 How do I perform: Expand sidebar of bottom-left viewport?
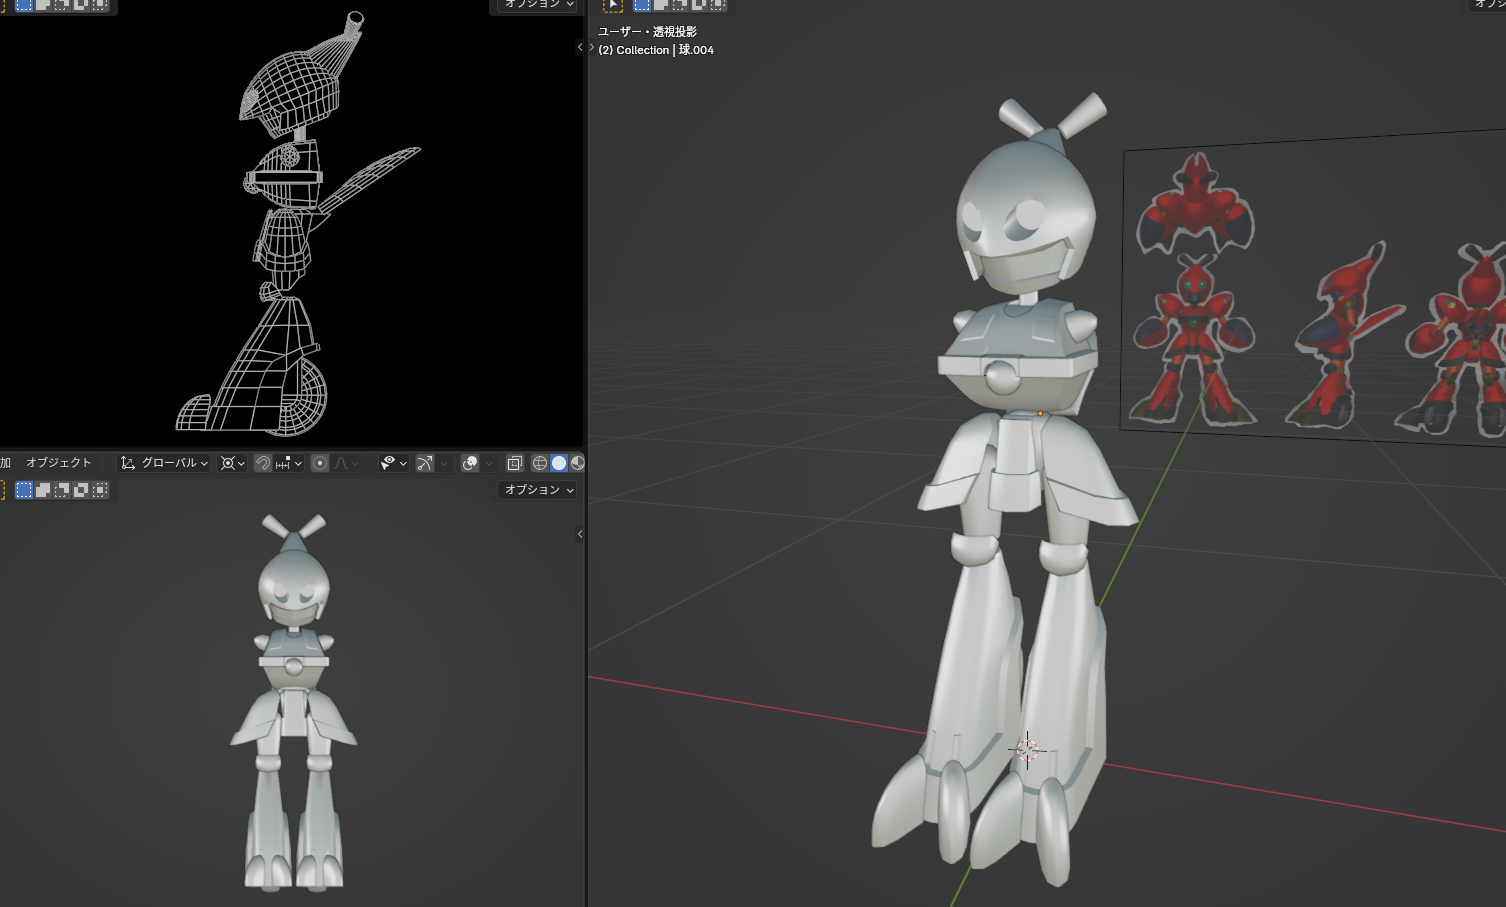580,534
